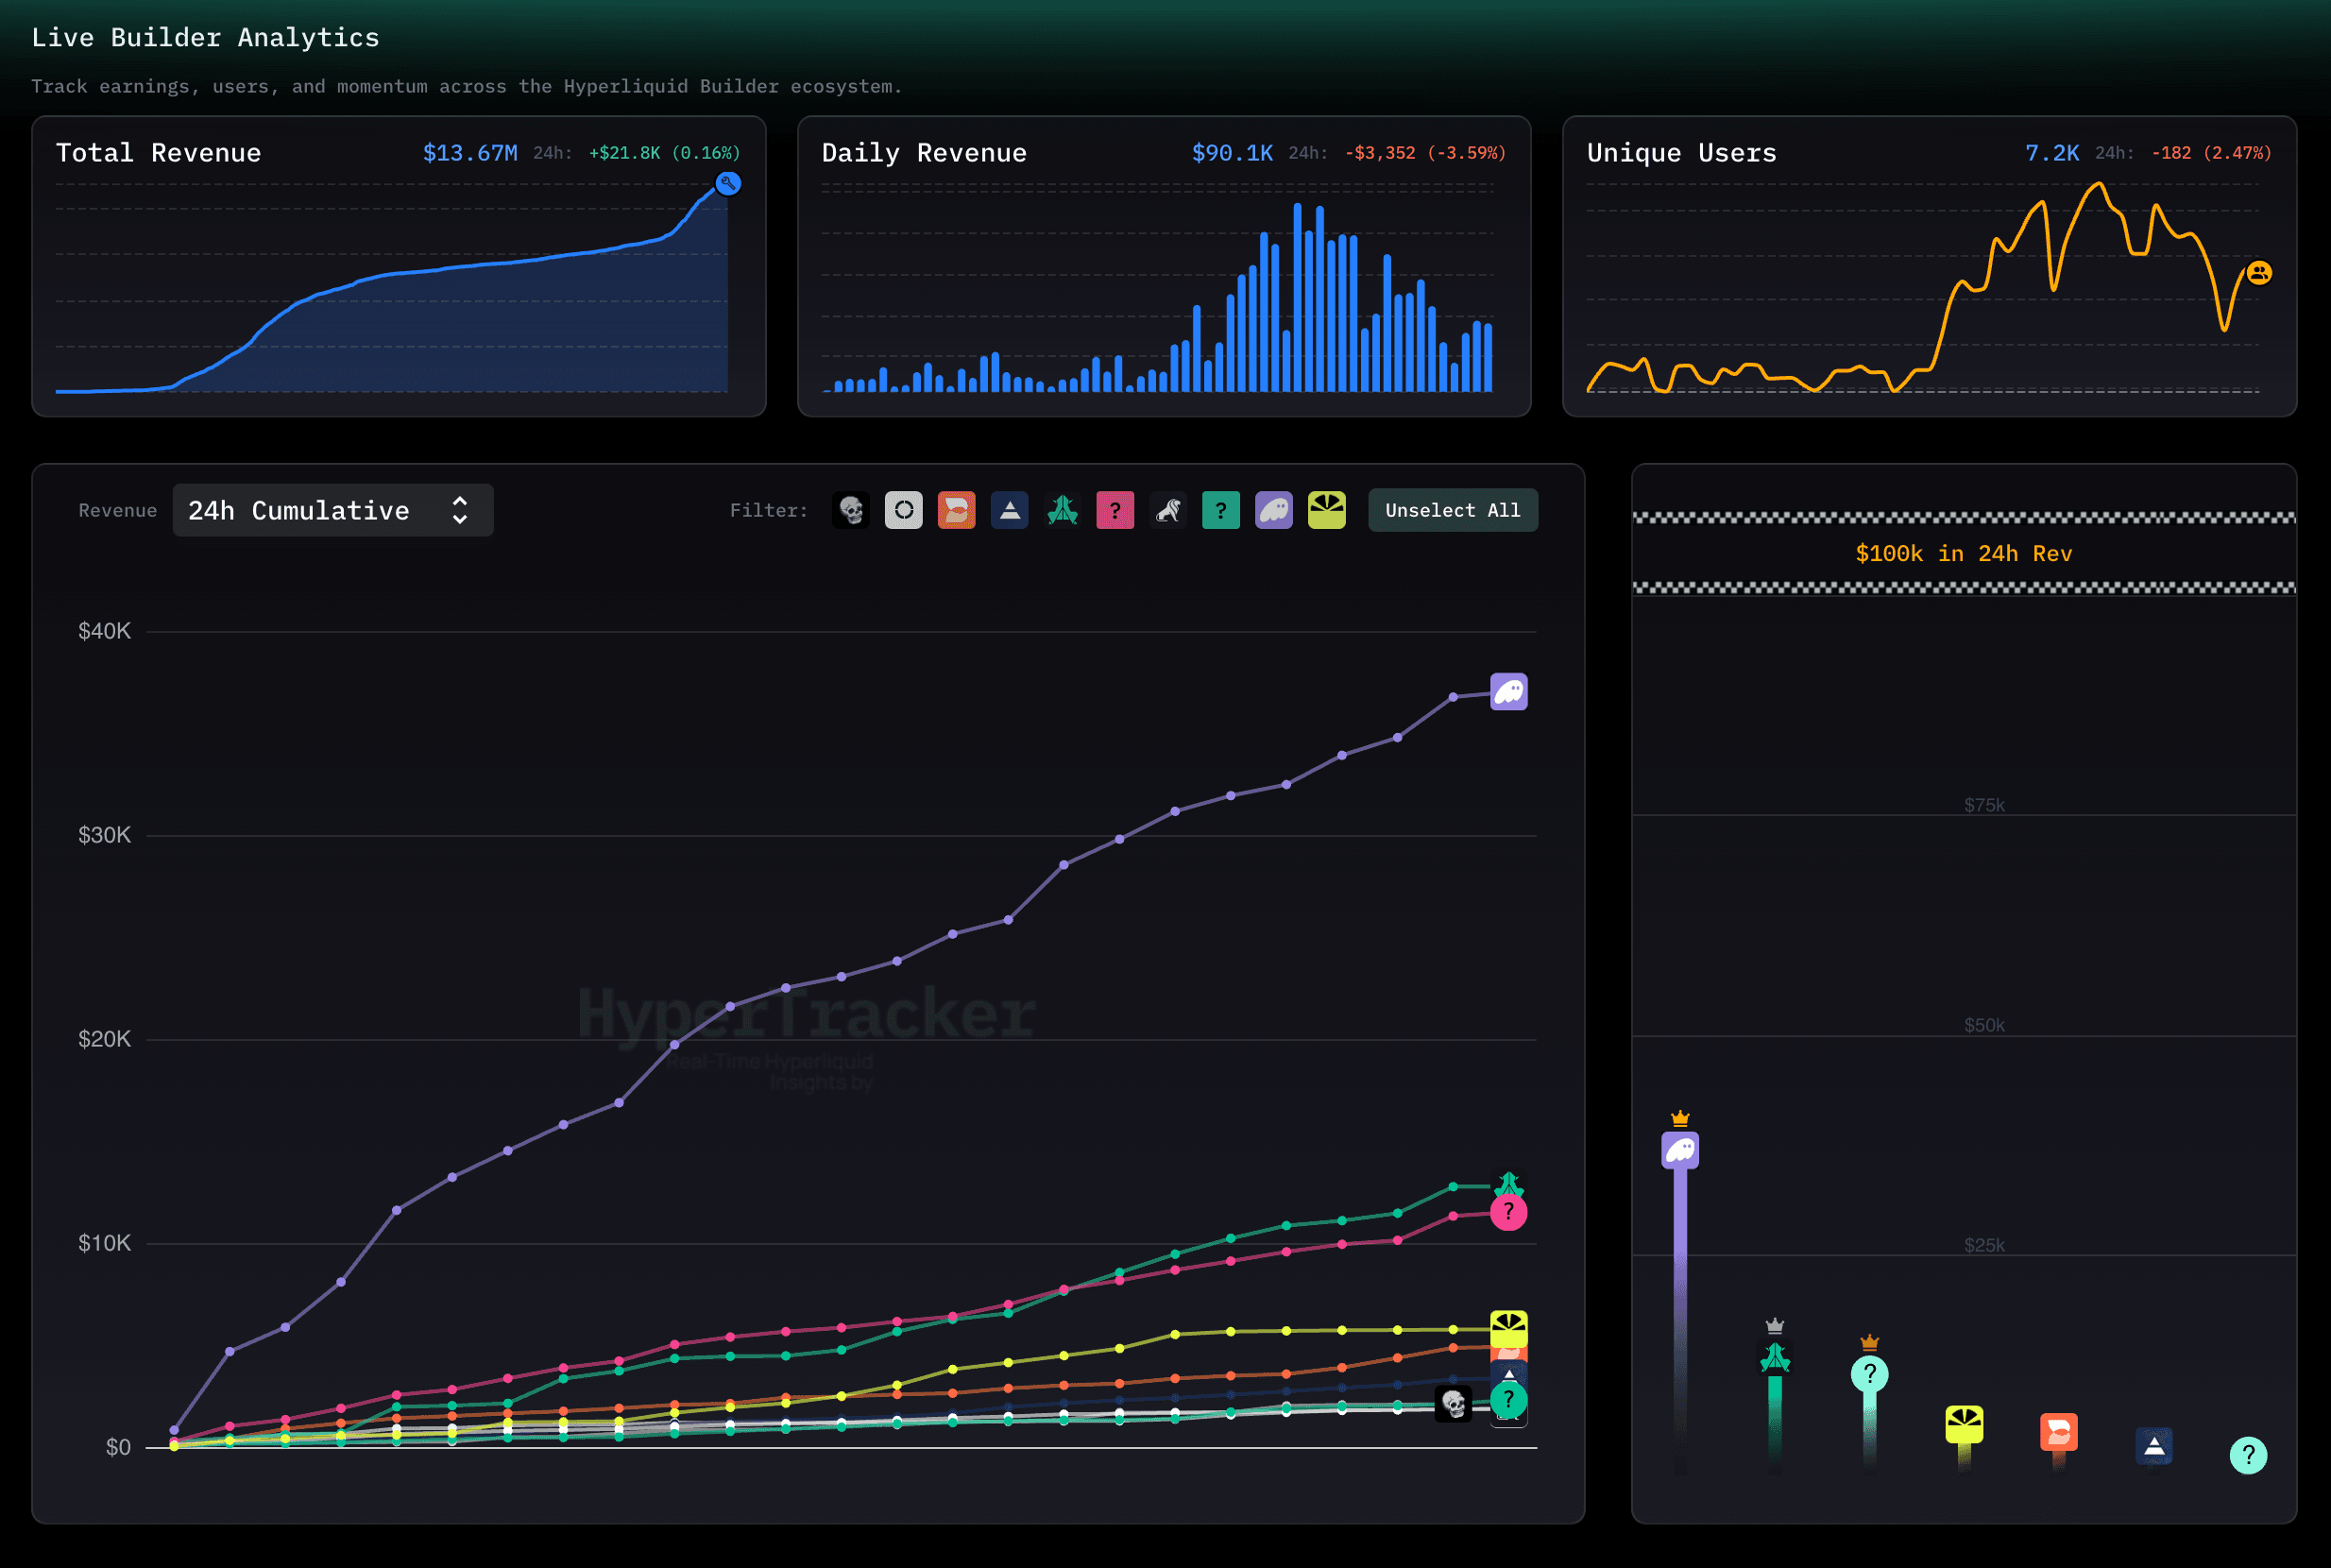Click the magnifier marker on Total Revenue chart
2331x1568 pixels.
coord(727,184)
